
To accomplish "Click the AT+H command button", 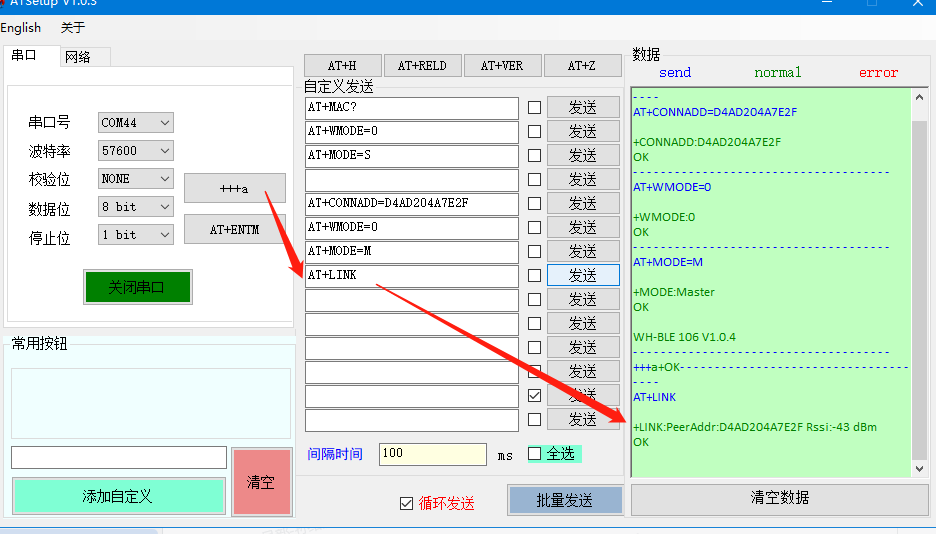I will [x=341, y=66].
